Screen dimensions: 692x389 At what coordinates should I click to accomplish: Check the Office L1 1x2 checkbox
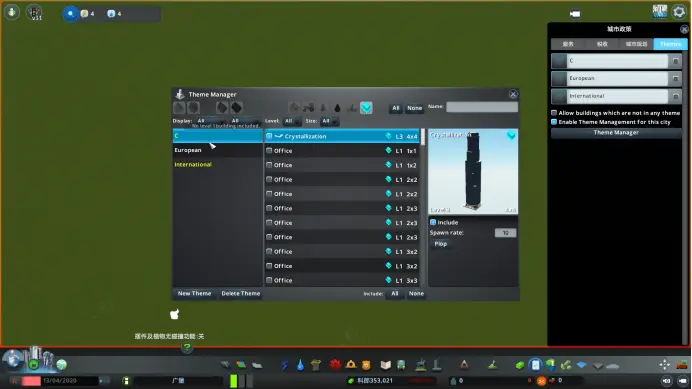pyautogui.click(x=269, y=165)
